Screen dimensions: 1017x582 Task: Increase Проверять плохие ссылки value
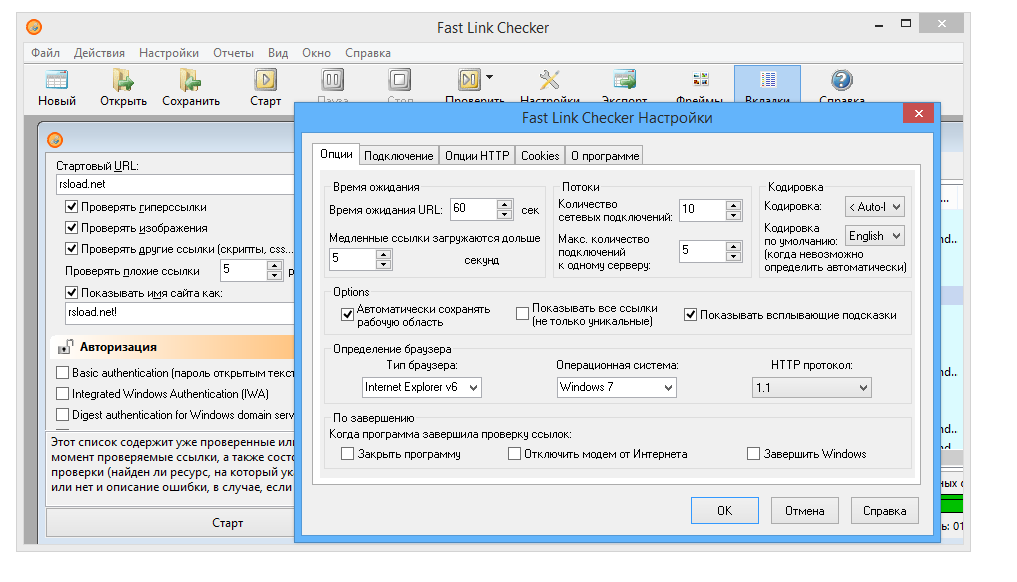pyautogui.click(x=274, y=265)
